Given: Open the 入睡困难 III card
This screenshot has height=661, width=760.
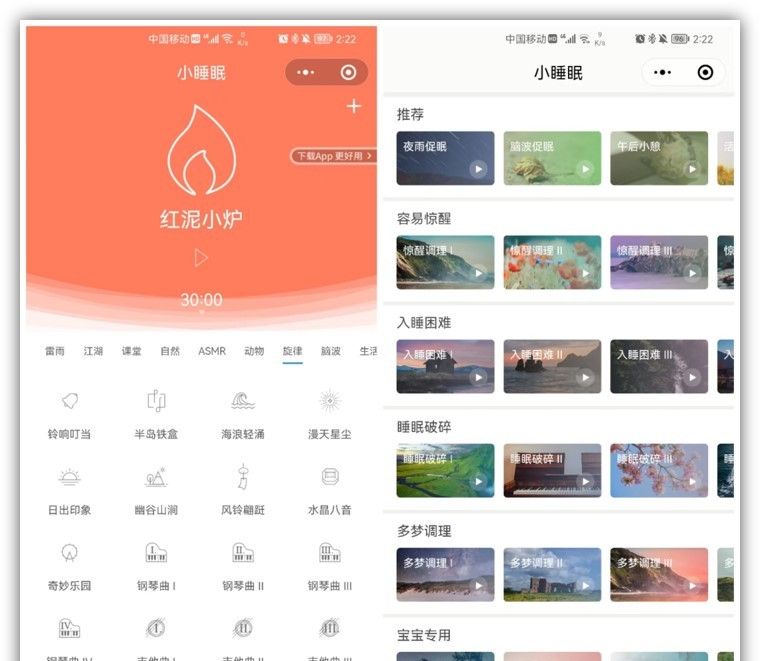Looking at the screenshot, I should tap(659, 366).
